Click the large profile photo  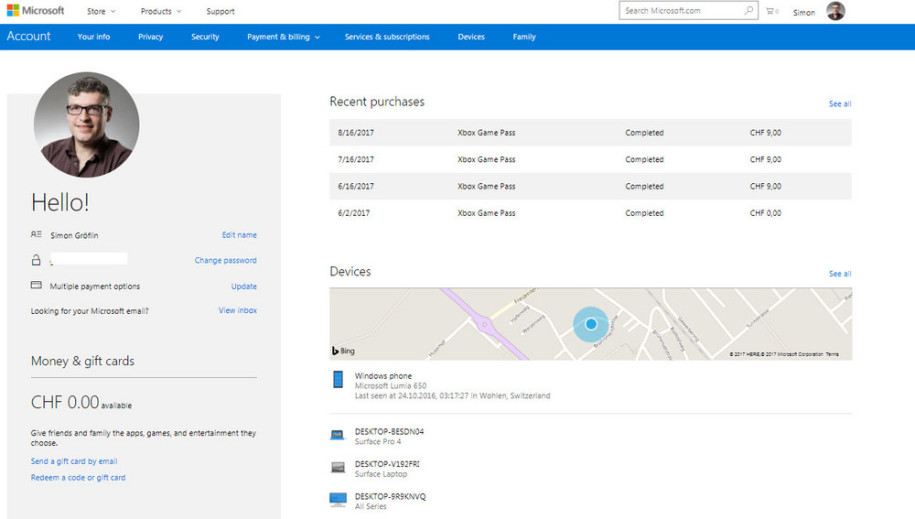(86, 124)
